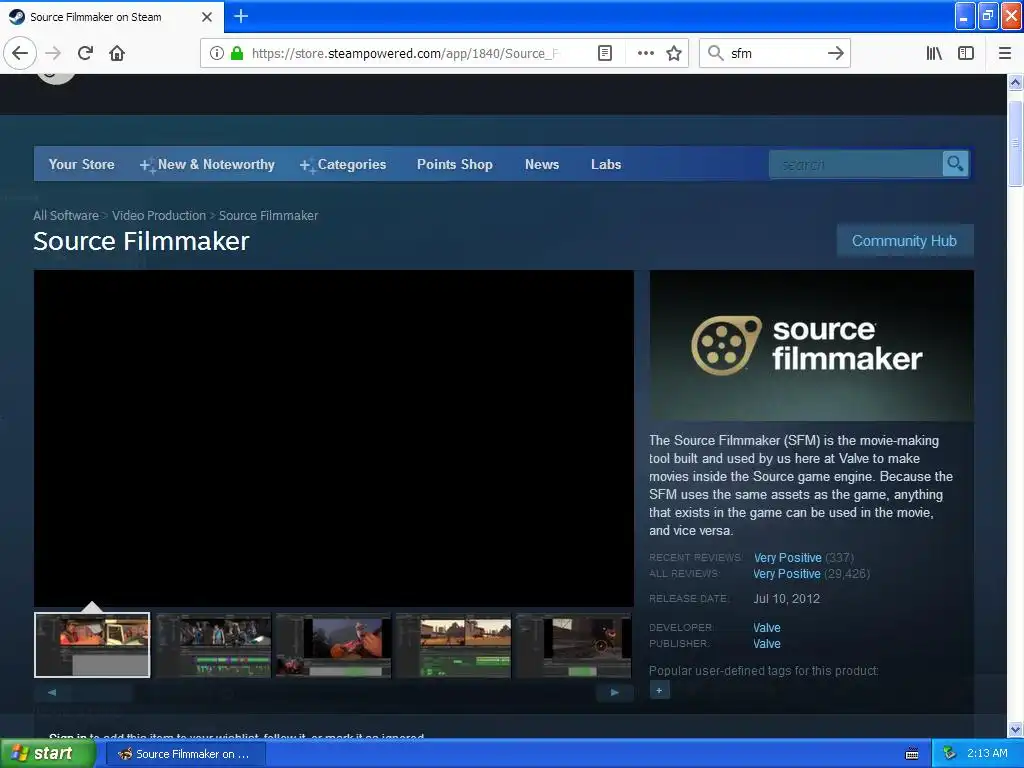Open the Labs page
The width and height of the screenshot is (1024, 768).
(x=606, y=165)
